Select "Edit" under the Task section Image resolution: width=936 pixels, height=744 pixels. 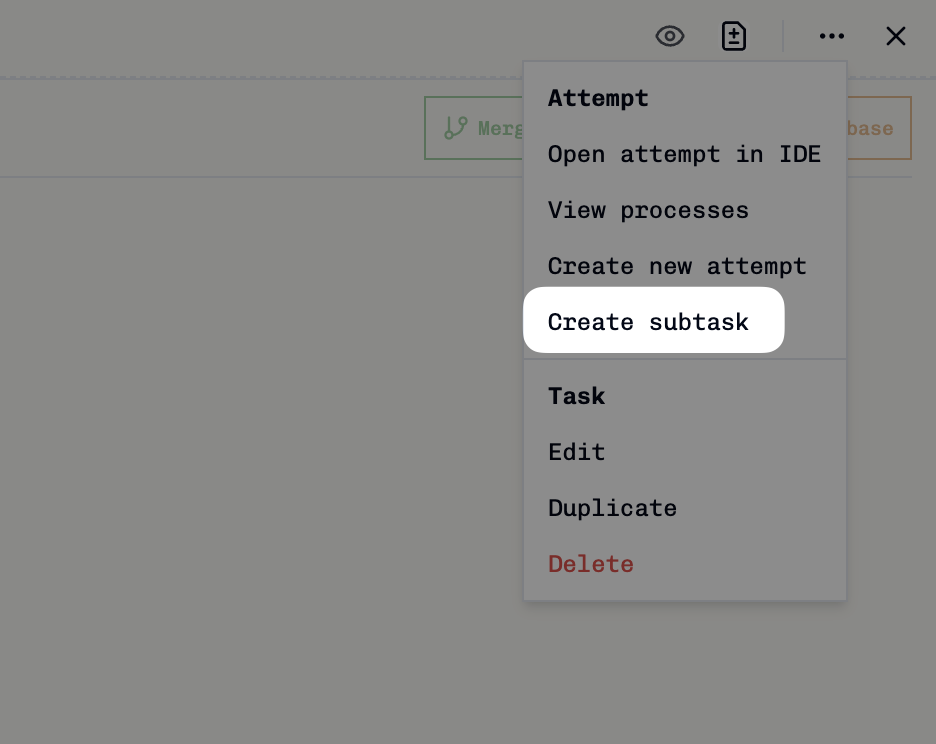[x=577, y=452]
